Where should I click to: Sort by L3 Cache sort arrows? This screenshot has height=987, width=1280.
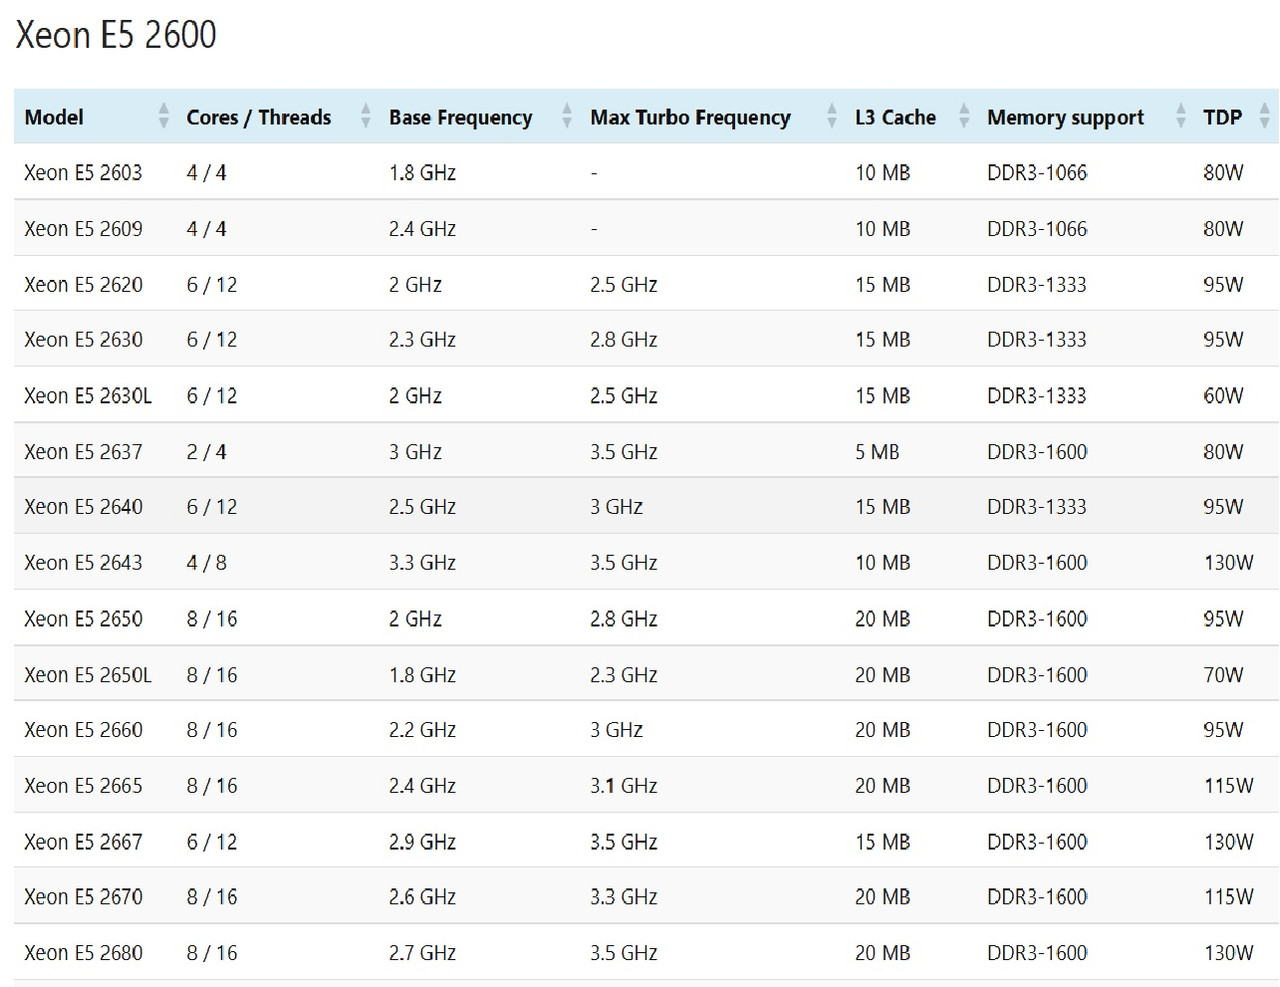pos(964,116)
